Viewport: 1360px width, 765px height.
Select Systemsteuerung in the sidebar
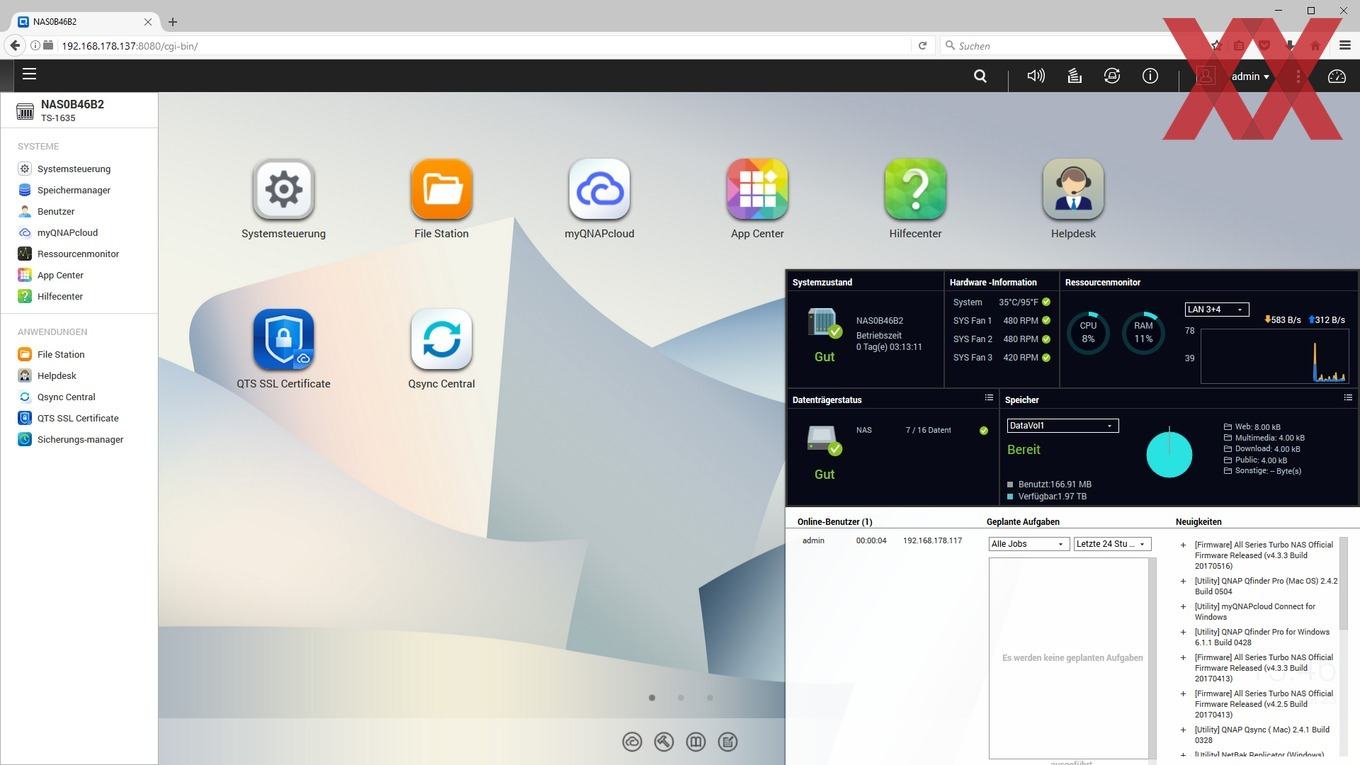(74, 169)
